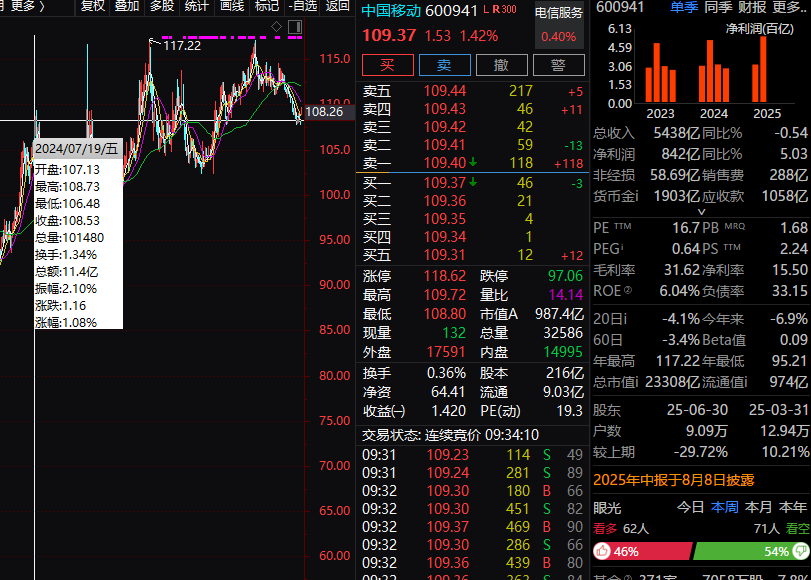The height and width of the screenshot is (580, 811).
Task: Click the 量比 14.14 value
Action: coord(566,295)
